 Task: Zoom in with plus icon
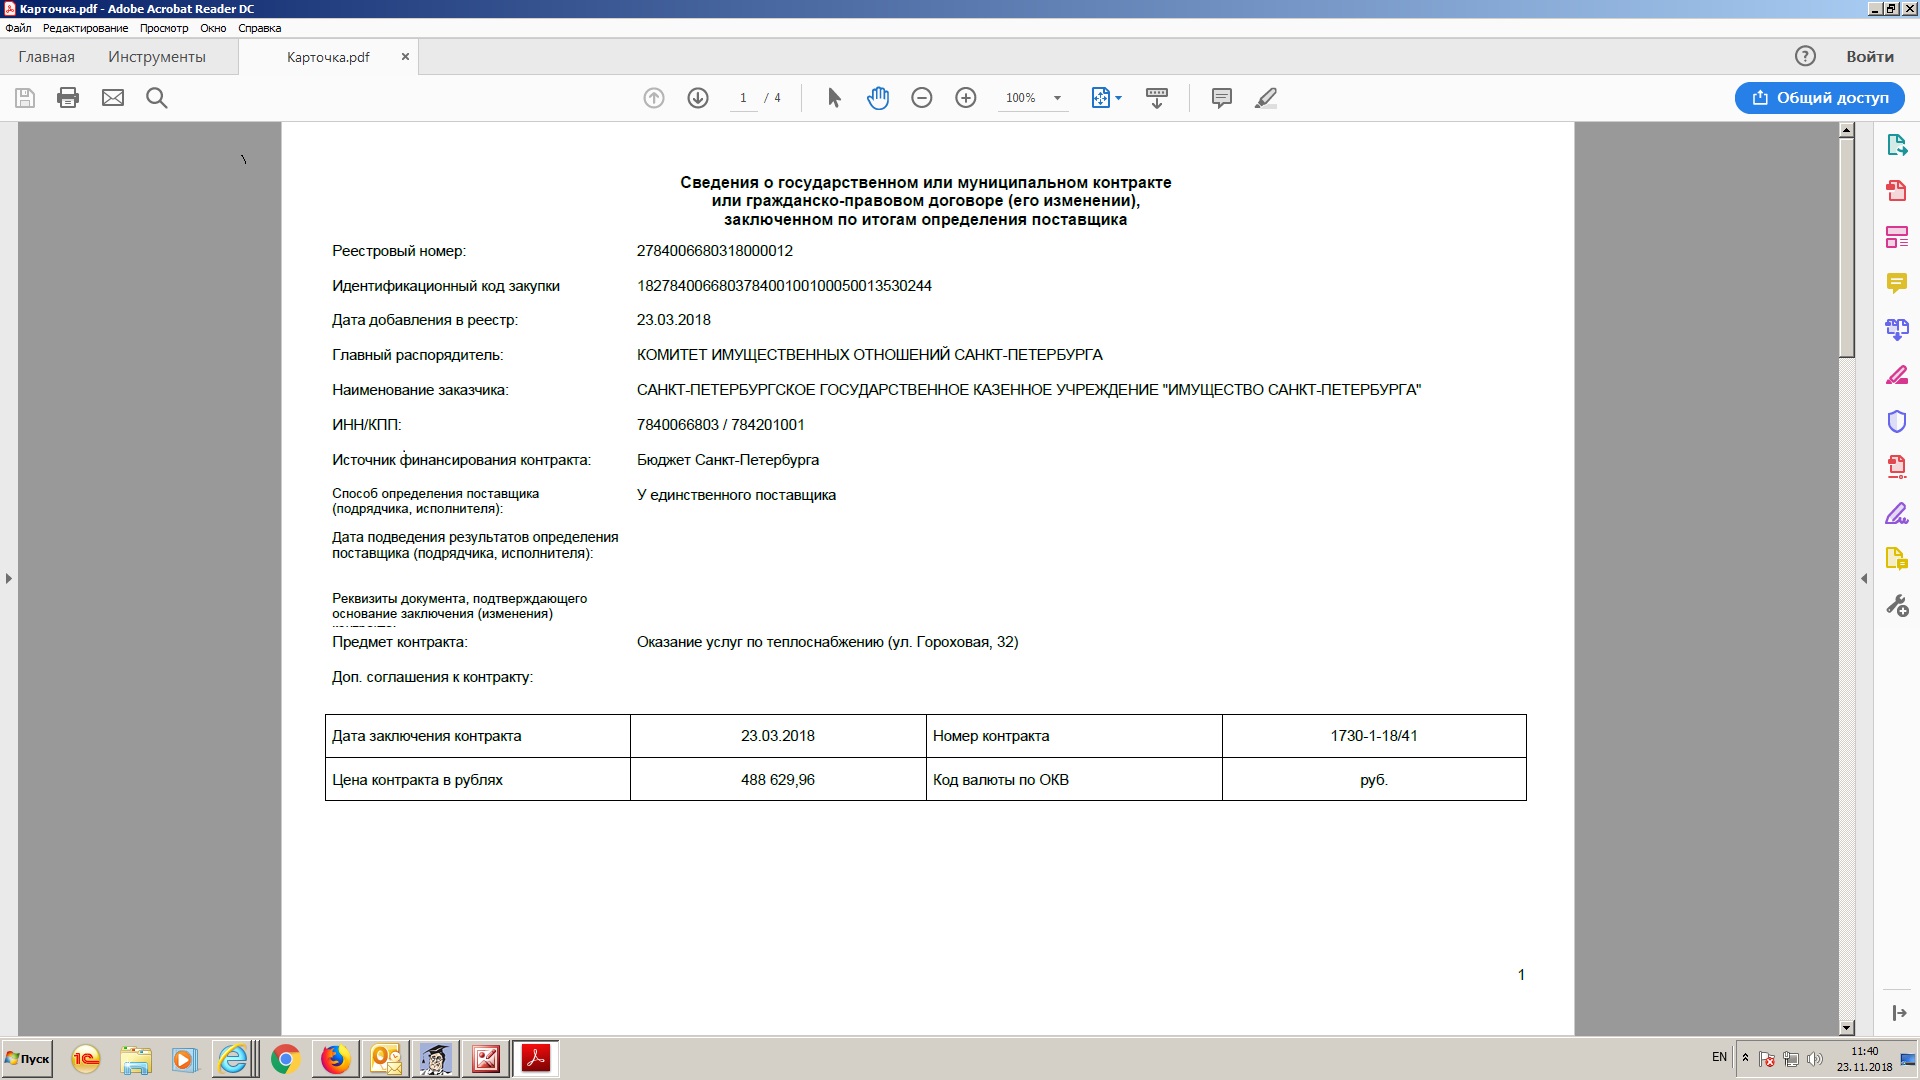966,98
